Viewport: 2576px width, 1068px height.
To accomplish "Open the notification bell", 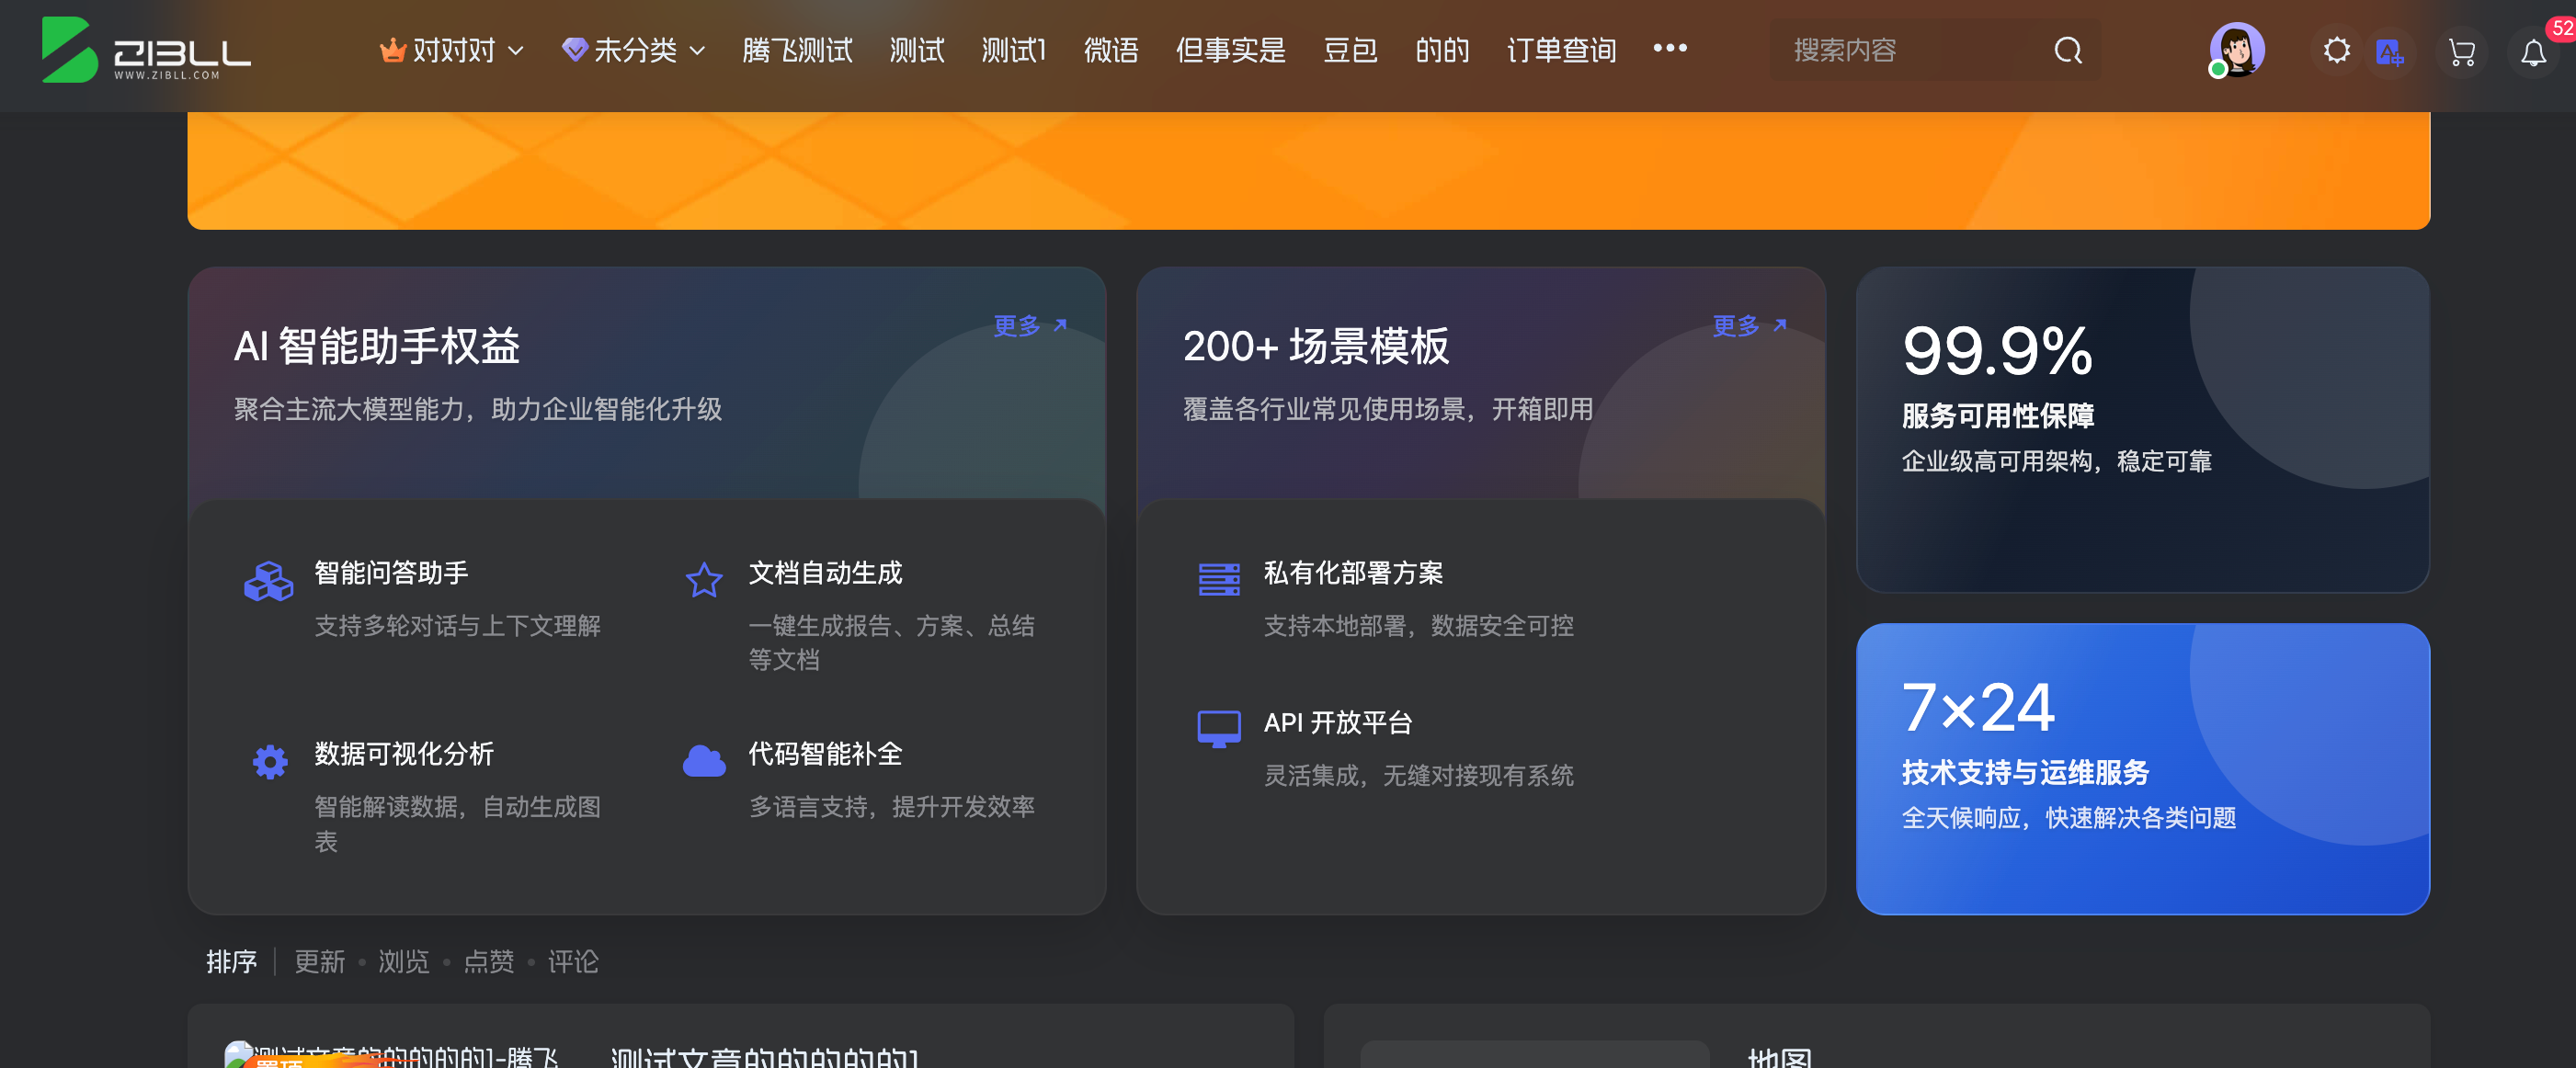I will pyautogui.click(x=2533, y=52).
